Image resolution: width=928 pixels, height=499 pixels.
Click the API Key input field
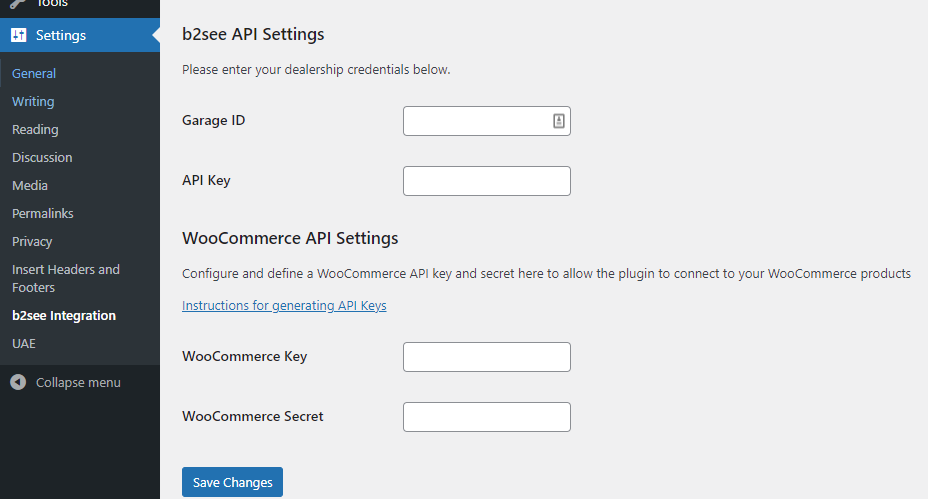pyautogui.click(x=486, y=181)
